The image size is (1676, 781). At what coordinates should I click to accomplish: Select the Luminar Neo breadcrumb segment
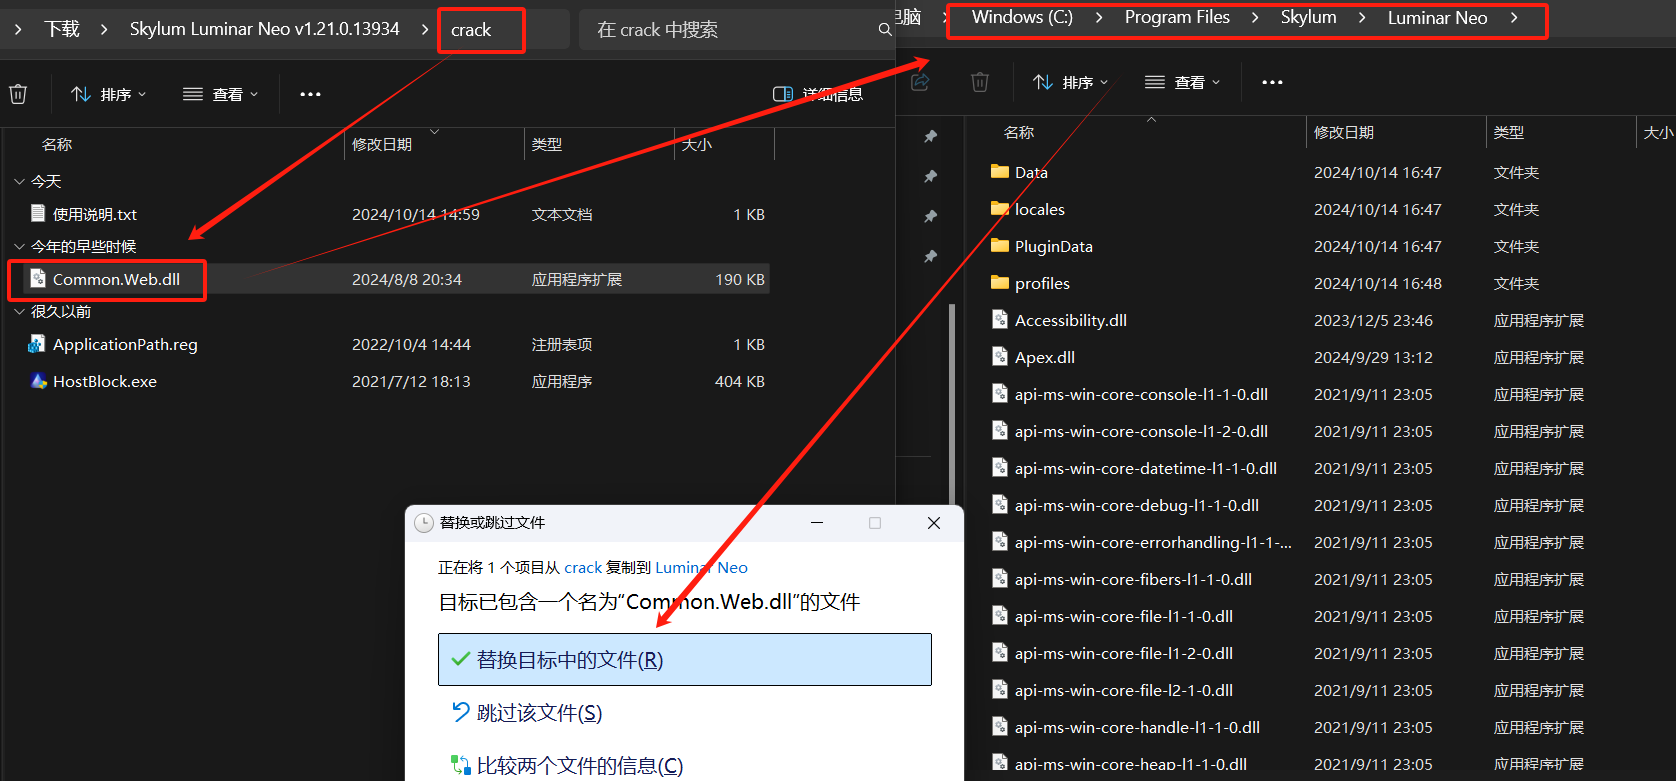(1437, 18)
